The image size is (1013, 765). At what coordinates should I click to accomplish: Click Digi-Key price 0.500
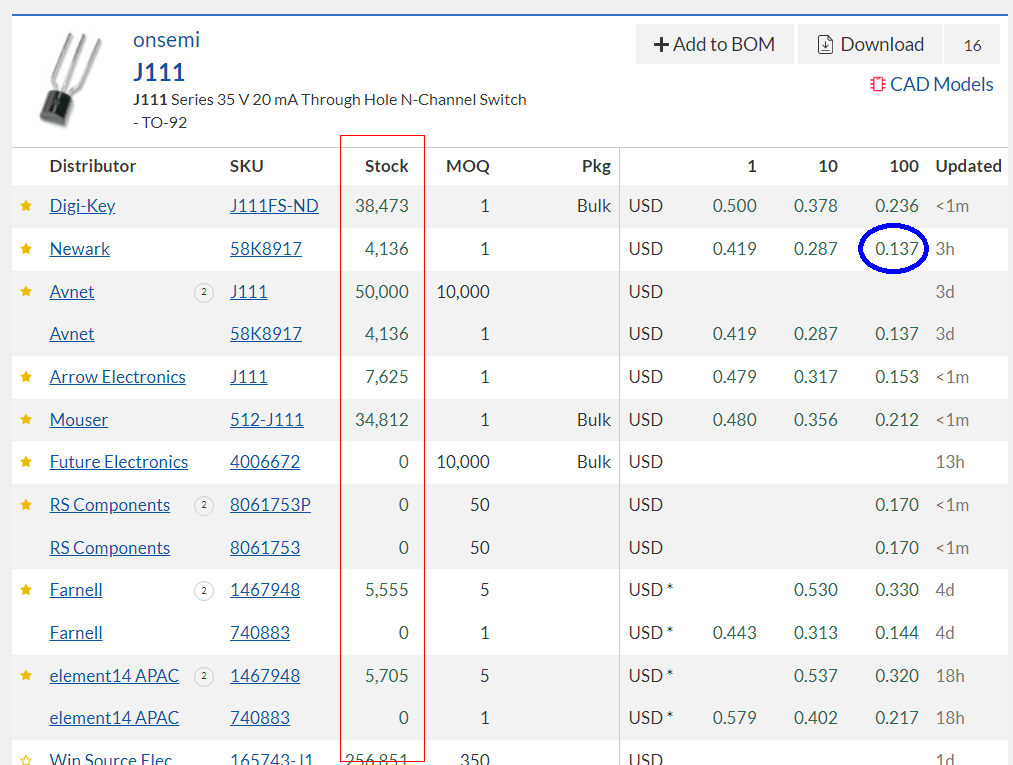[735, 206]
